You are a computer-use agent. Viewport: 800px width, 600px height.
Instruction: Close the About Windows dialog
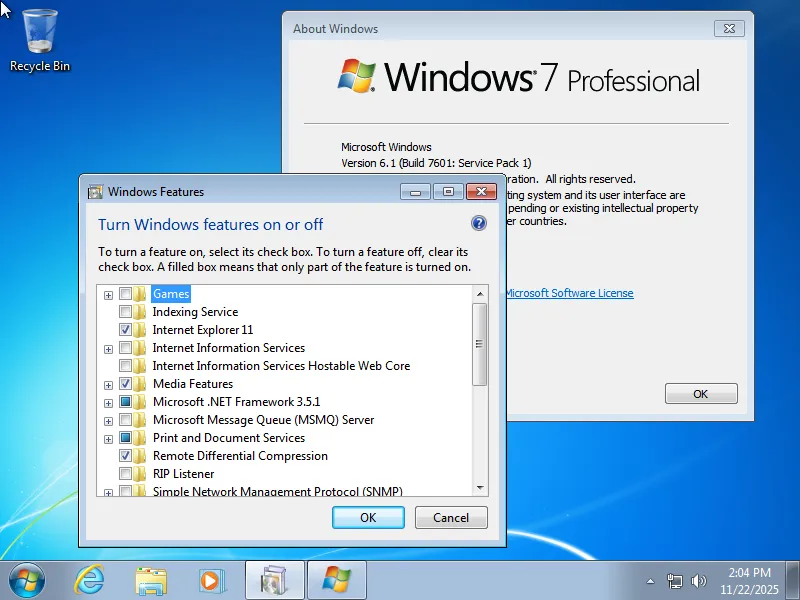point(730,29)
